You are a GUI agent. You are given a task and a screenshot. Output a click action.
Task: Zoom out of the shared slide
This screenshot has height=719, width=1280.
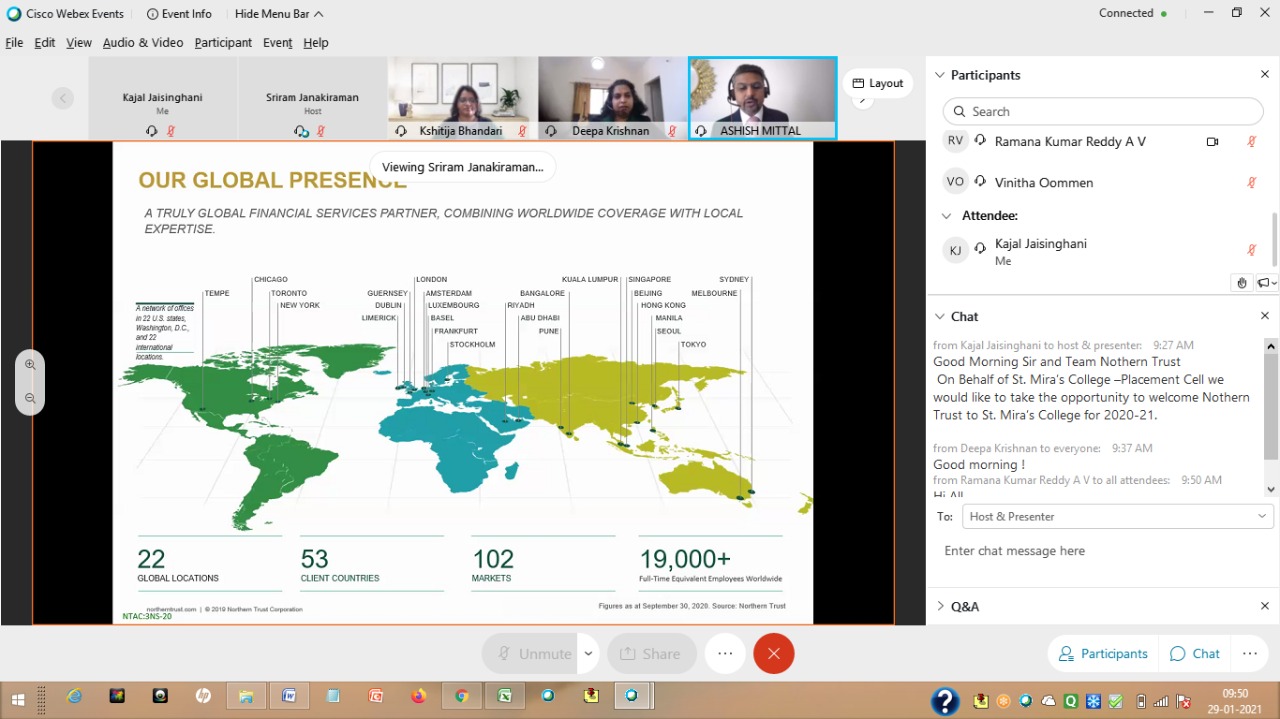(30, 398)
